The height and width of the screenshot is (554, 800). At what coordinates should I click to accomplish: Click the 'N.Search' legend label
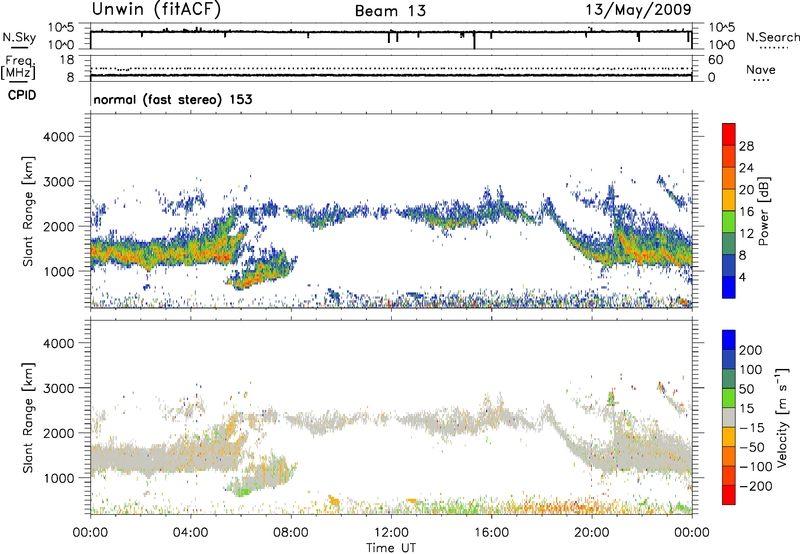pos(773,37)
